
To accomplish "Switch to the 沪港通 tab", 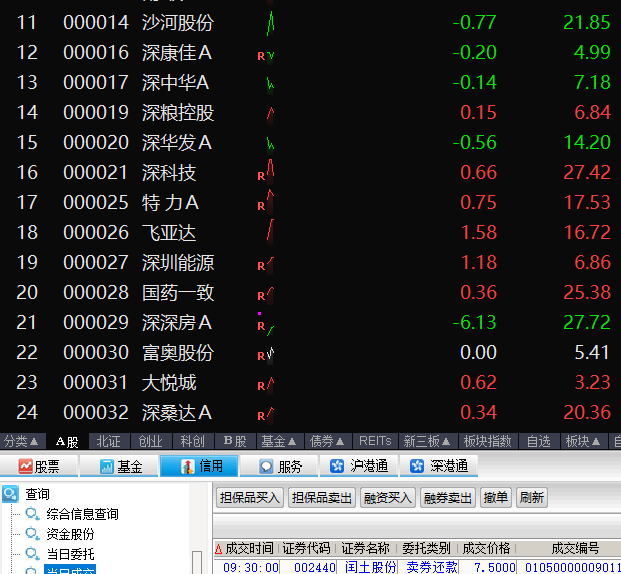I will click(x=359, y=466).
